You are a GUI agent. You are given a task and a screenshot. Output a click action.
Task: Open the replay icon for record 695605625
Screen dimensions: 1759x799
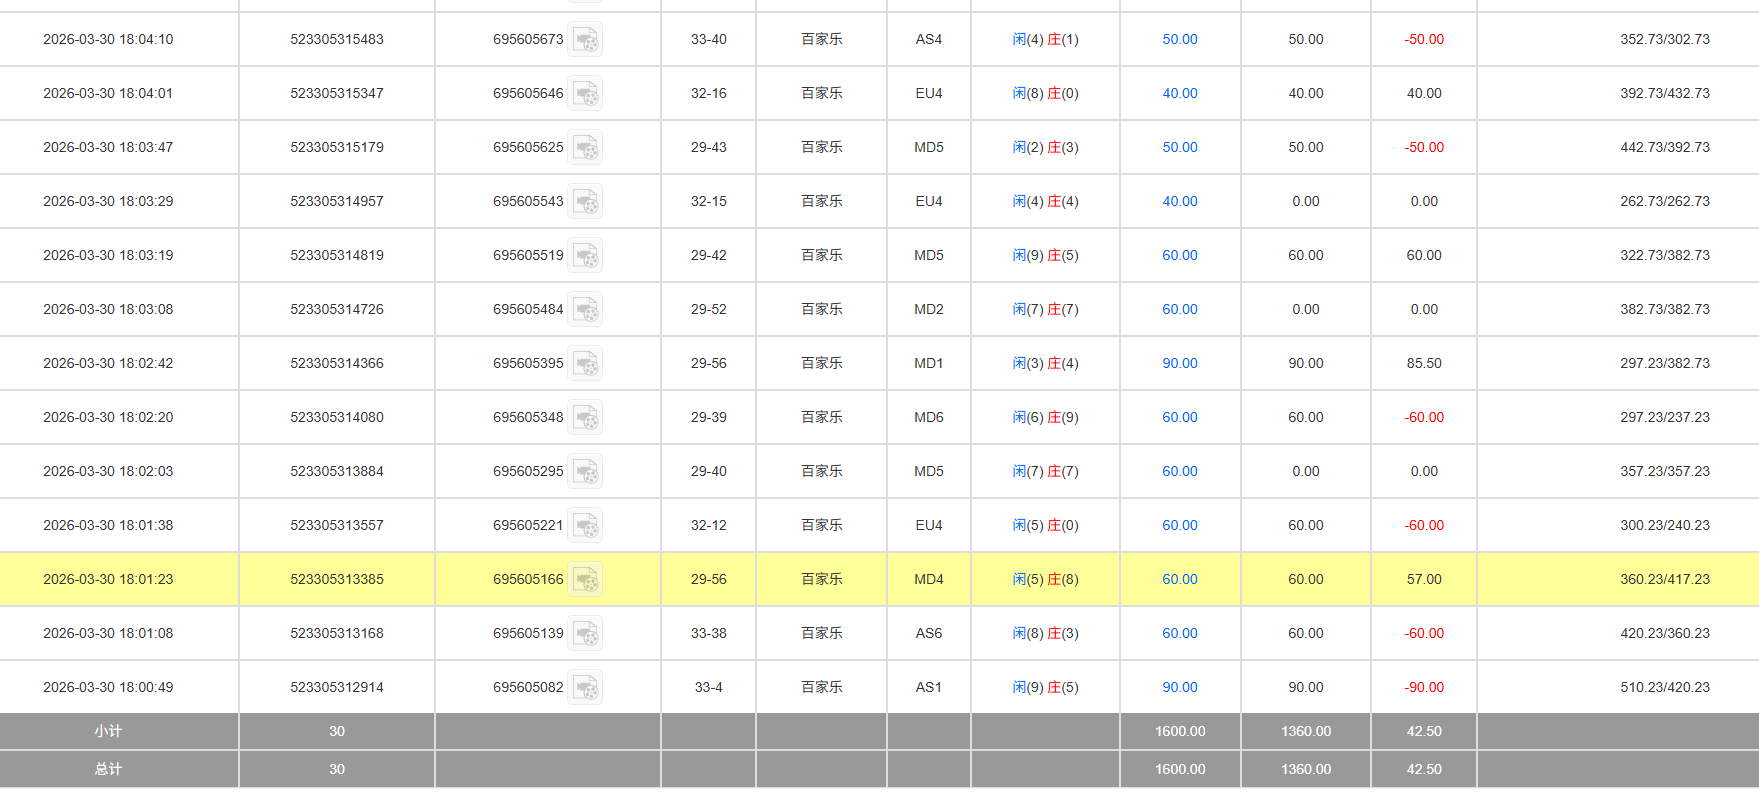(x=585, y=148)
